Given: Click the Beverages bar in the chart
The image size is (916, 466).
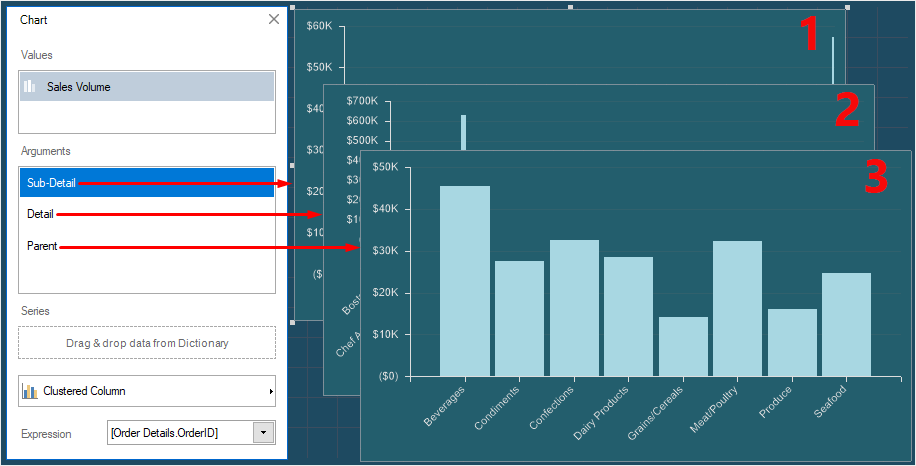Looking at the screenshot, I should [465, 281].
